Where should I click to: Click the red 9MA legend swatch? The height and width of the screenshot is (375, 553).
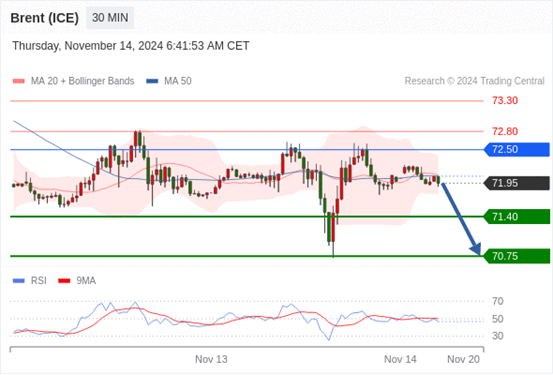(64, 281)
